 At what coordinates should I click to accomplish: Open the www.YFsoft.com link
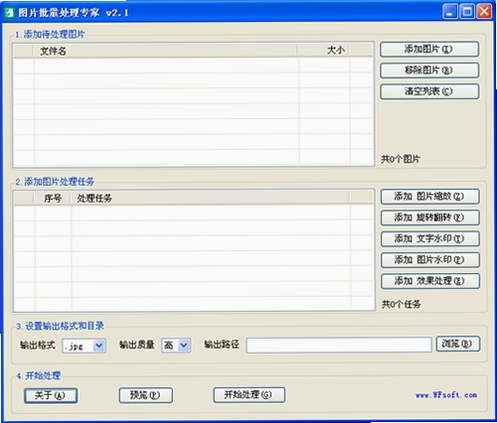tap(446, 395)
